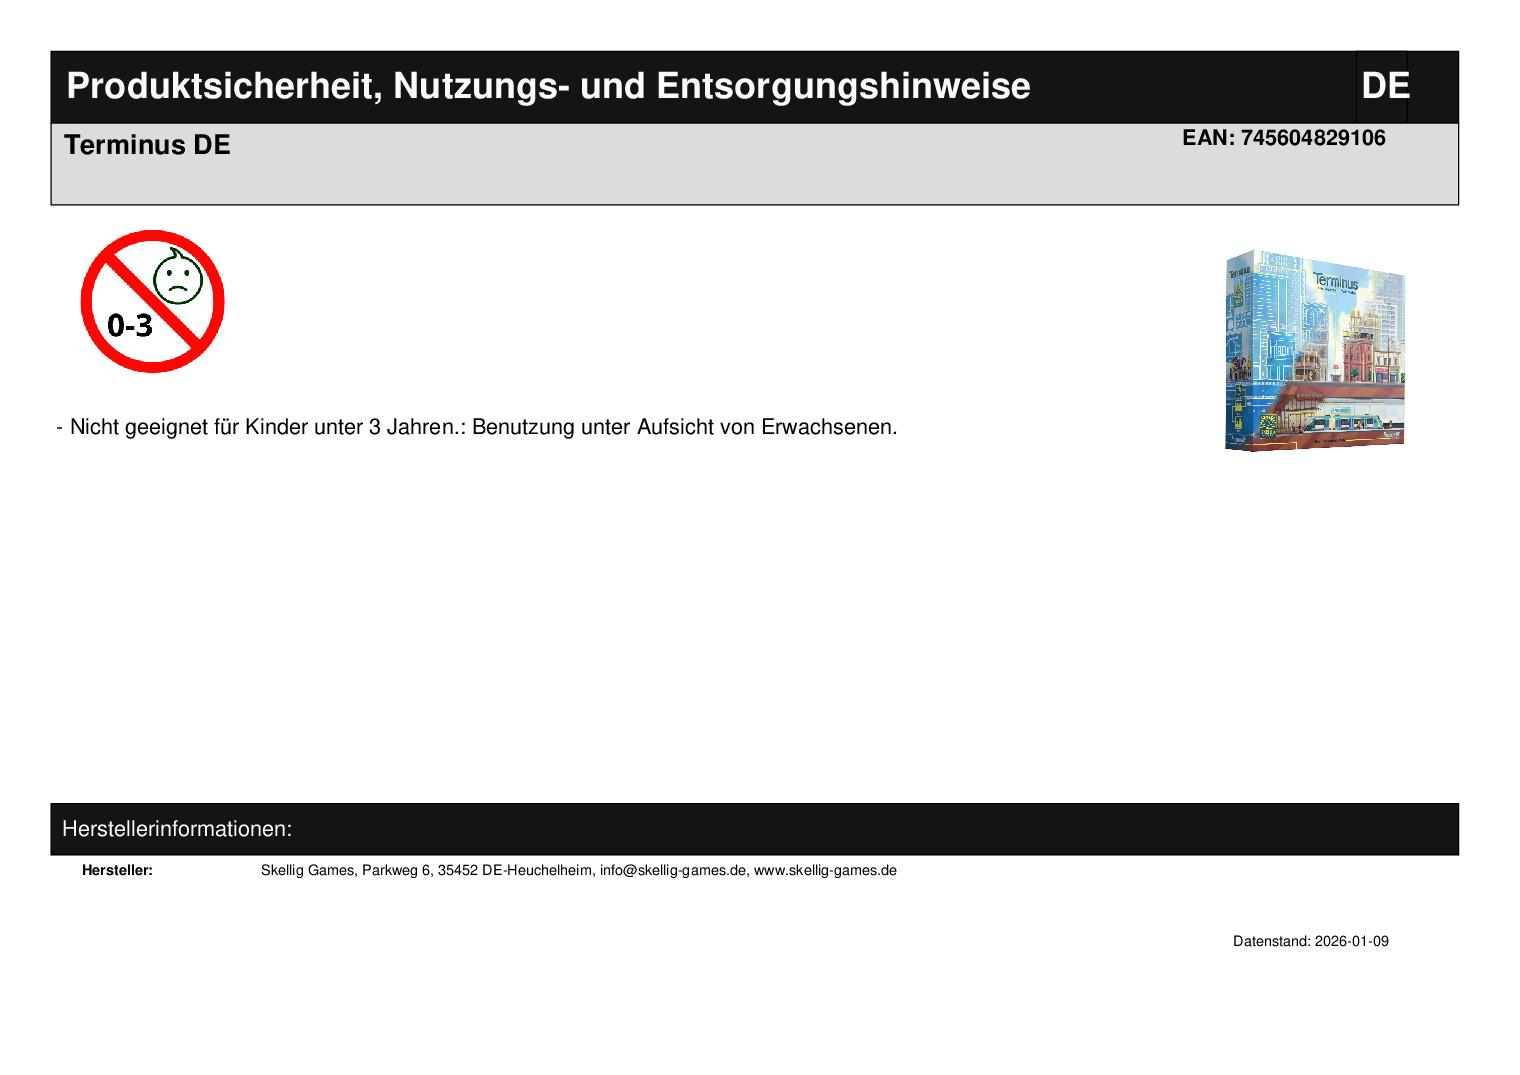This screenshot has width=1520, height=1075.
Task: Click the "0-3" text inside red circle
Action: click(x=130, y=326)
